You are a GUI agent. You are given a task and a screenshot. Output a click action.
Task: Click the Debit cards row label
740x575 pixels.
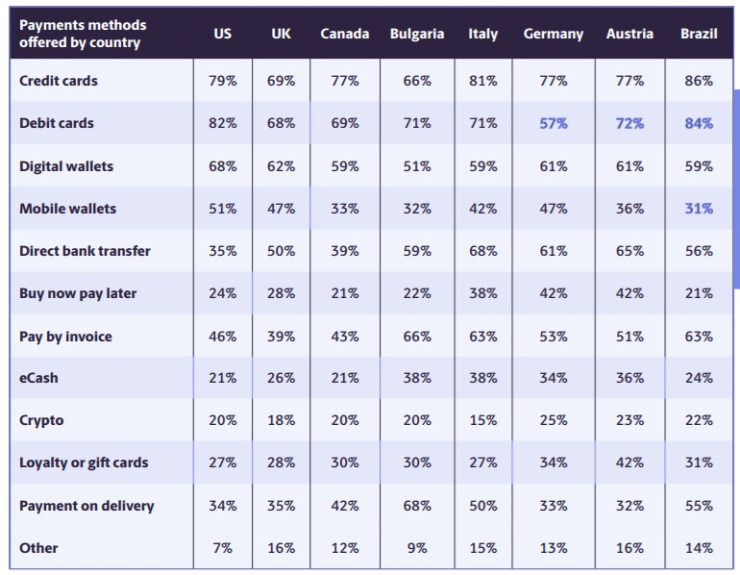point(56,123)
